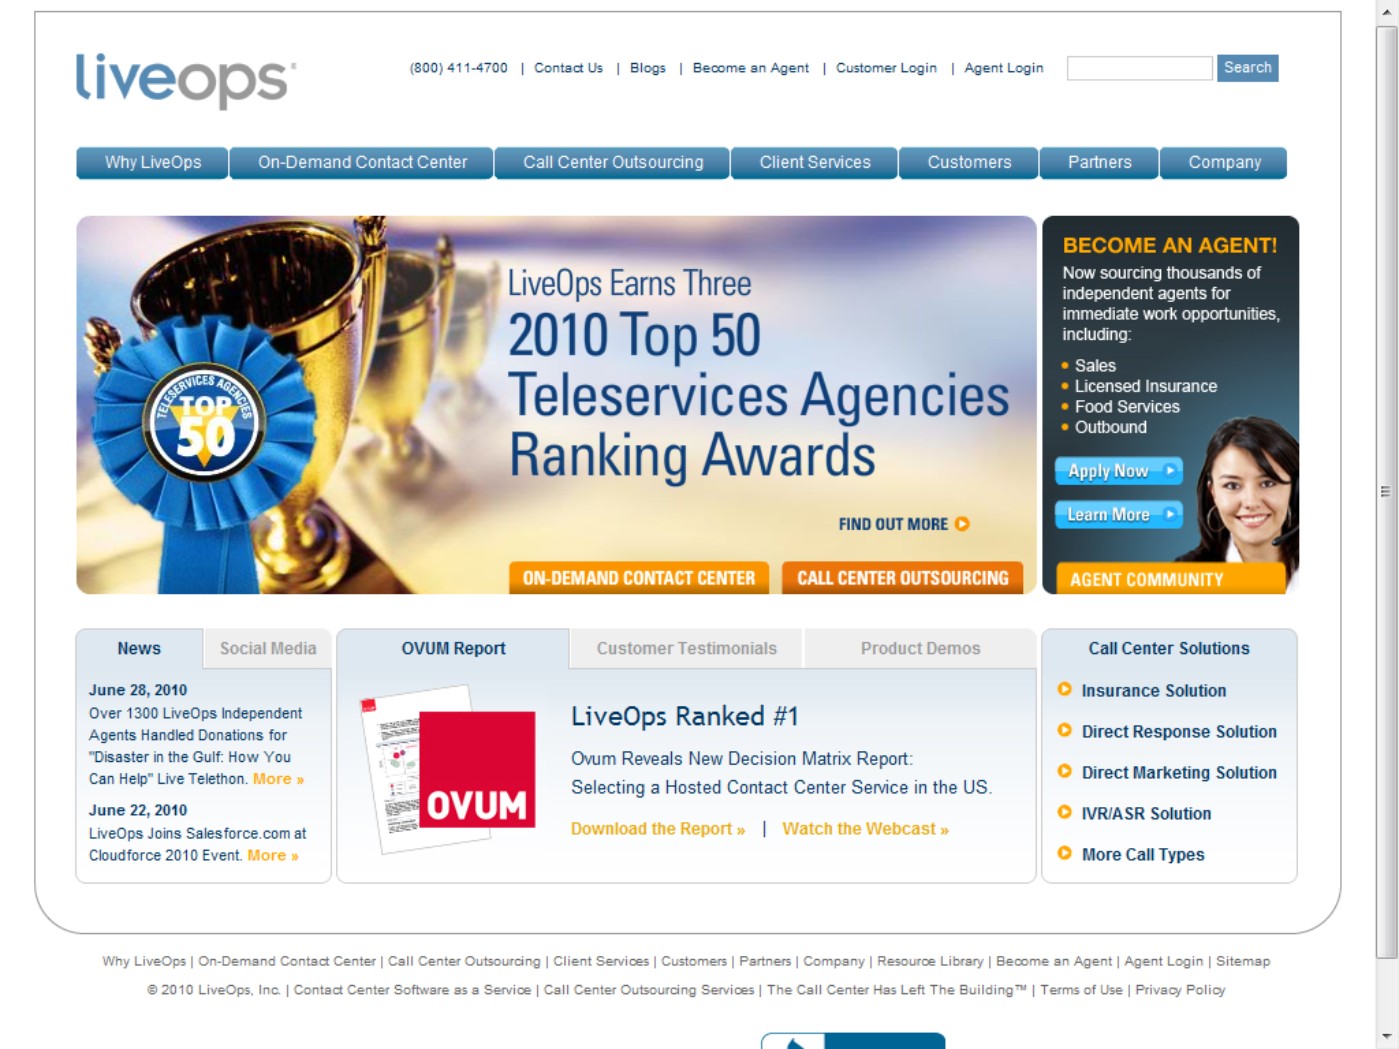The height and width of the screenshot is (1049, 1399).
Task: Open the Customers menu
Action: tap(969, 163)
